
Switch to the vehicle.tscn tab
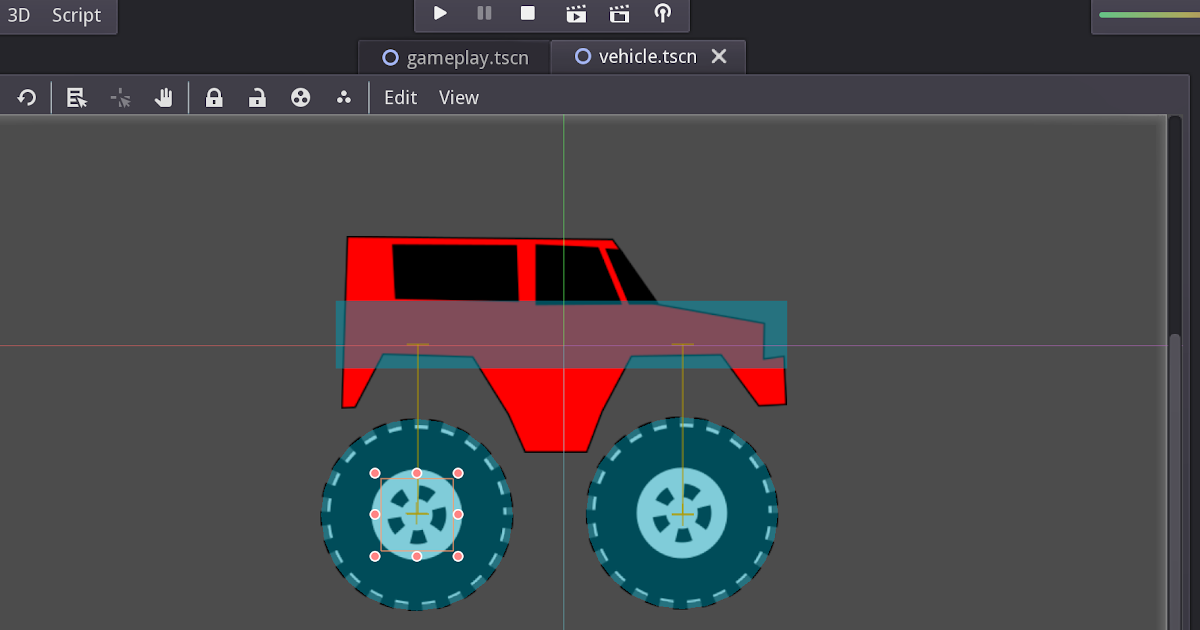640,57
